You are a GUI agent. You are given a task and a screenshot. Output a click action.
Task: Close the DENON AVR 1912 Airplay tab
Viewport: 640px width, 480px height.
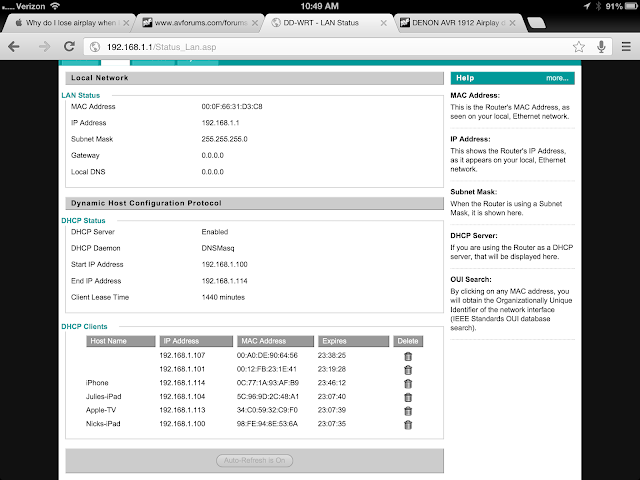512,23
